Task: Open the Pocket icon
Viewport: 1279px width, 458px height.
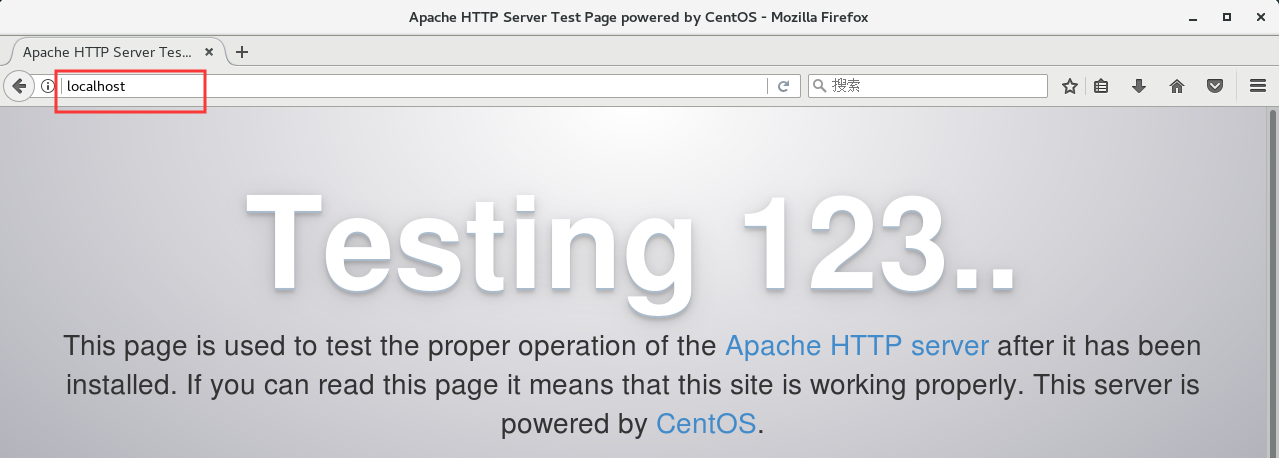Action: pyautogui.click(x=1215, y=86)
